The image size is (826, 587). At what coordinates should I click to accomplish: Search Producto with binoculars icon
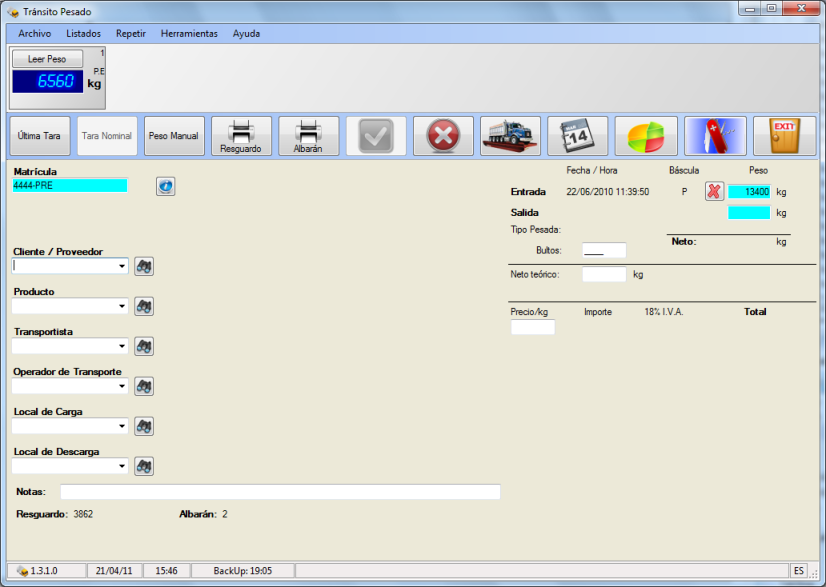click(x=144, y=306)
